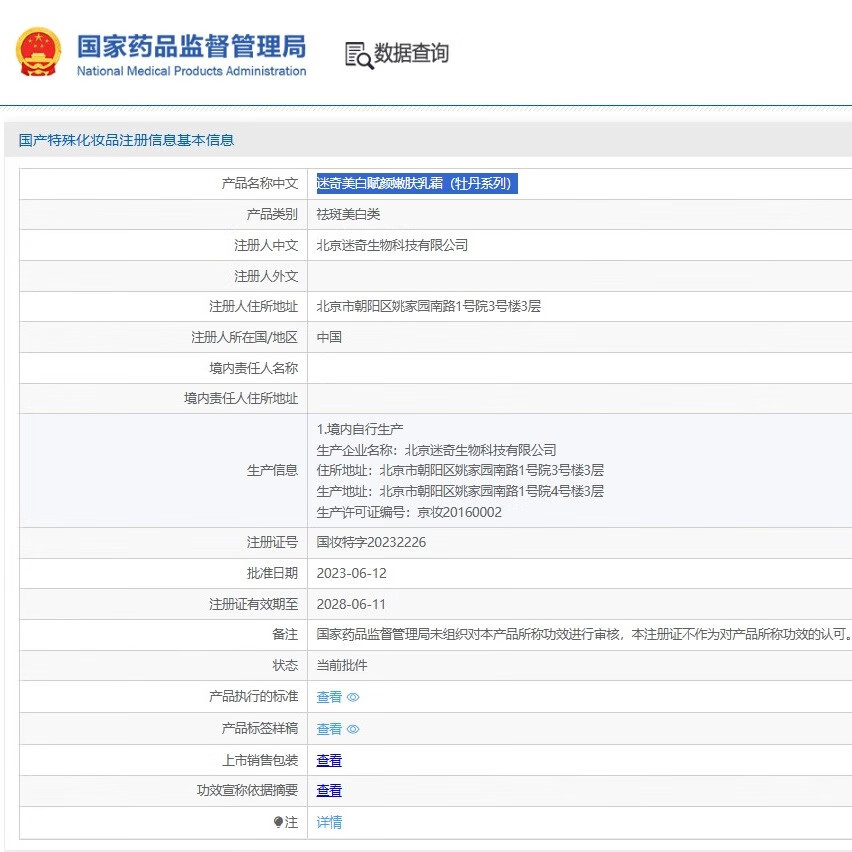Click National Medical Products Administration English subtitle
Screen dimensions: 852x852
tap(191, 71)
